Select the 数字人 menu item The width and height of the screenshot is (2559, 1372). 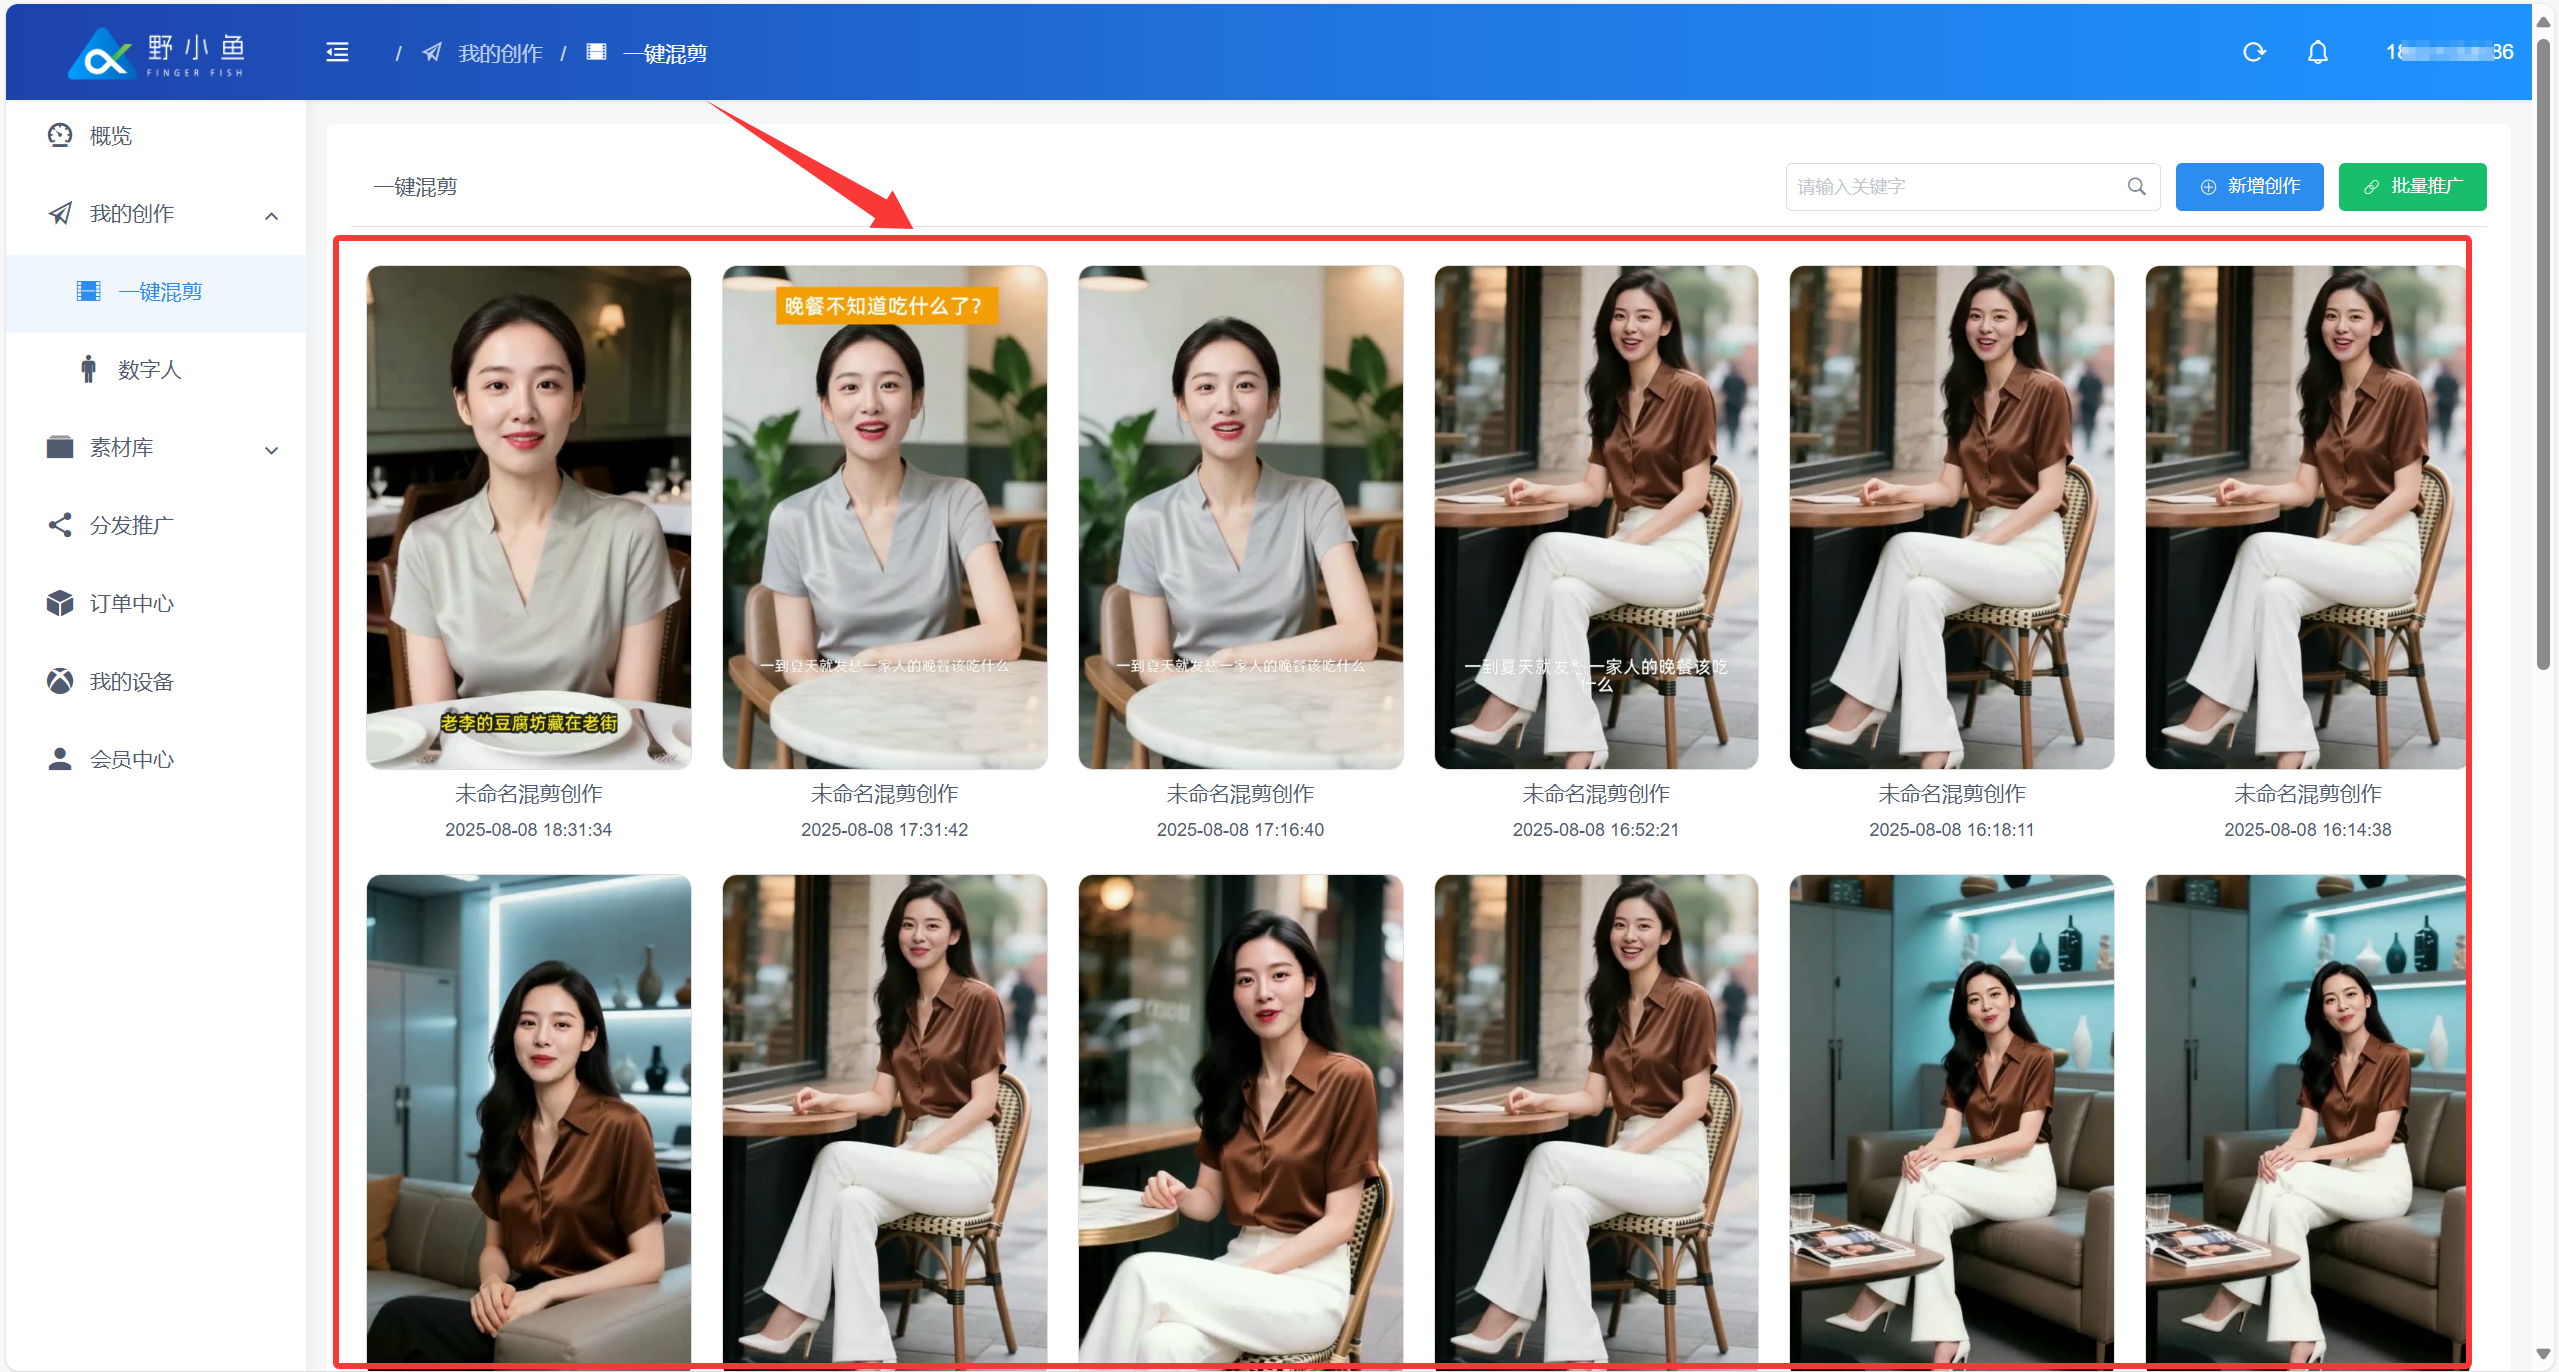click(x=149, y=370)
